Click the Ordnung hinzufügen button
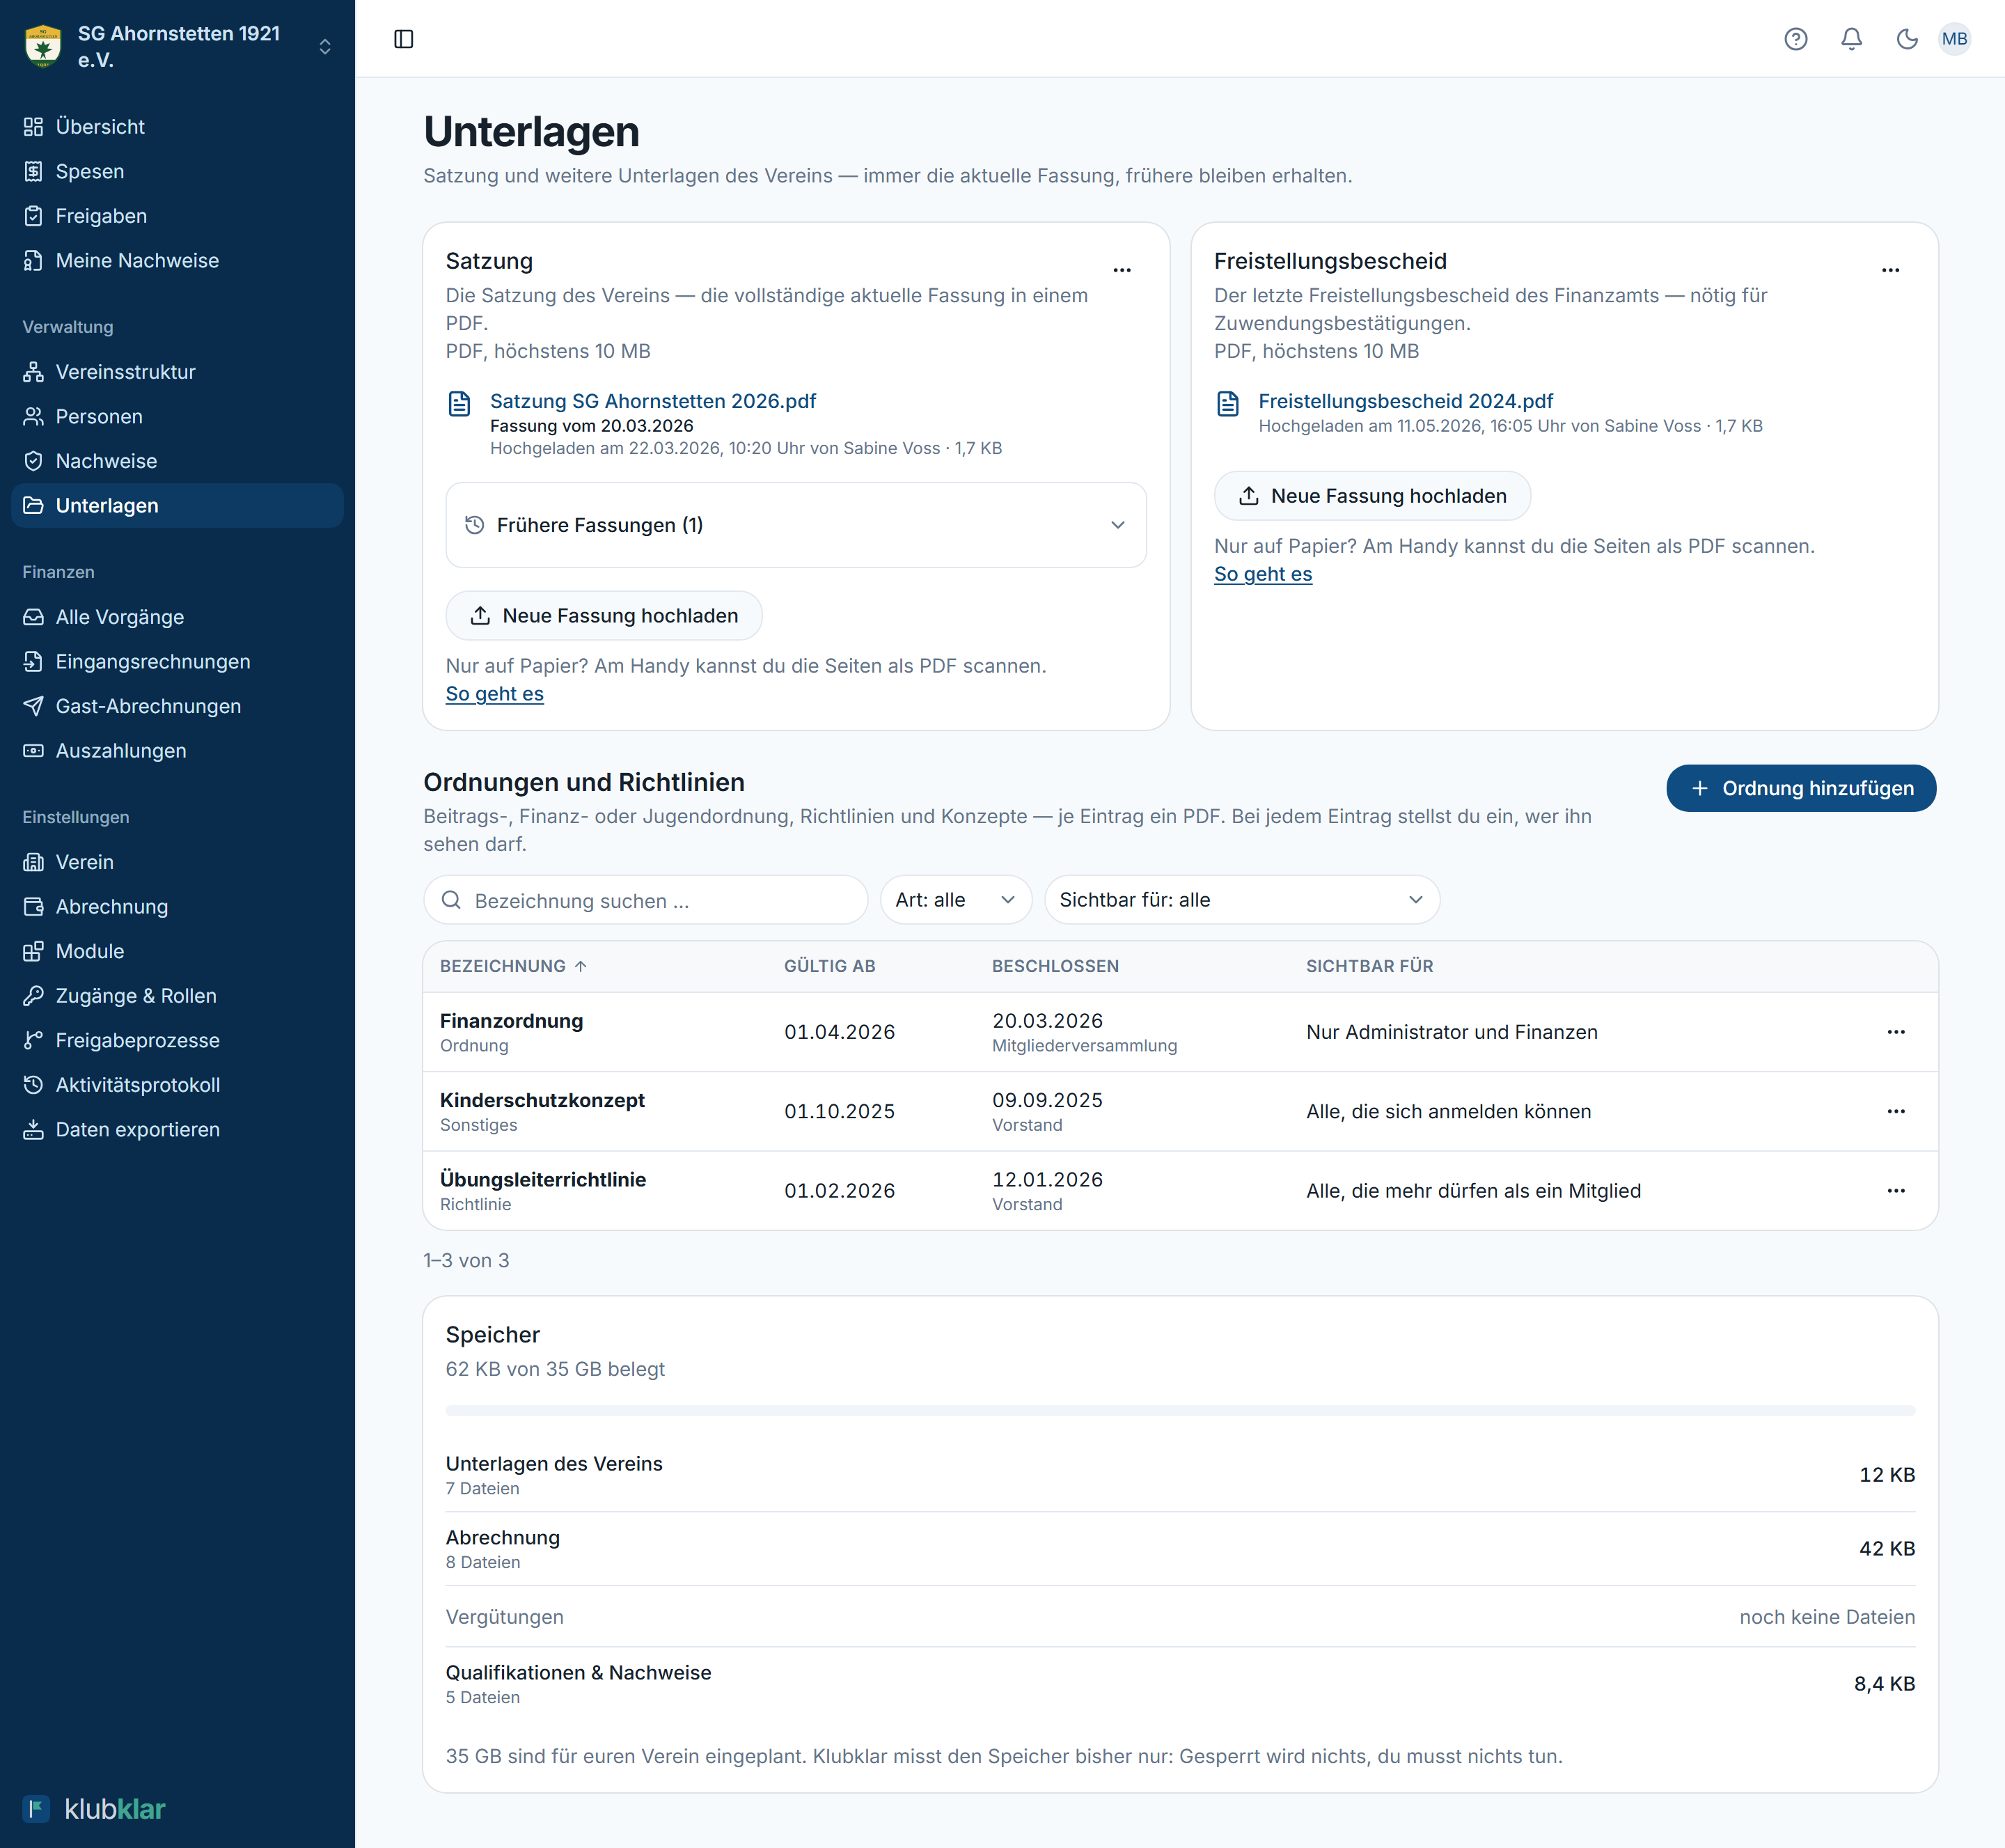 [x=1801, y=788]
